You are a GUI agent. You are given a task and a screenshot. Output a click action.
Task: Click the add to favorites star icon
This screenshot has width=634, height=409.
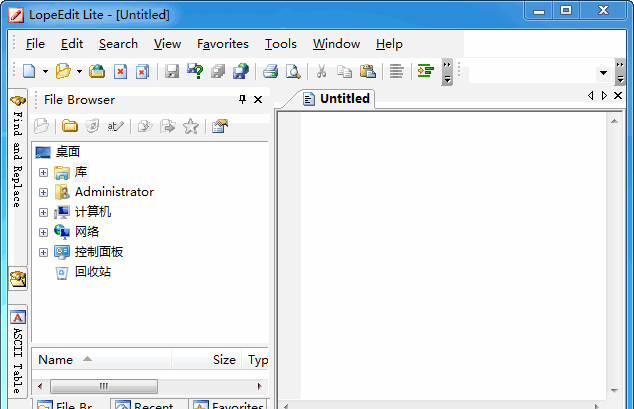(x=190, y=126)
